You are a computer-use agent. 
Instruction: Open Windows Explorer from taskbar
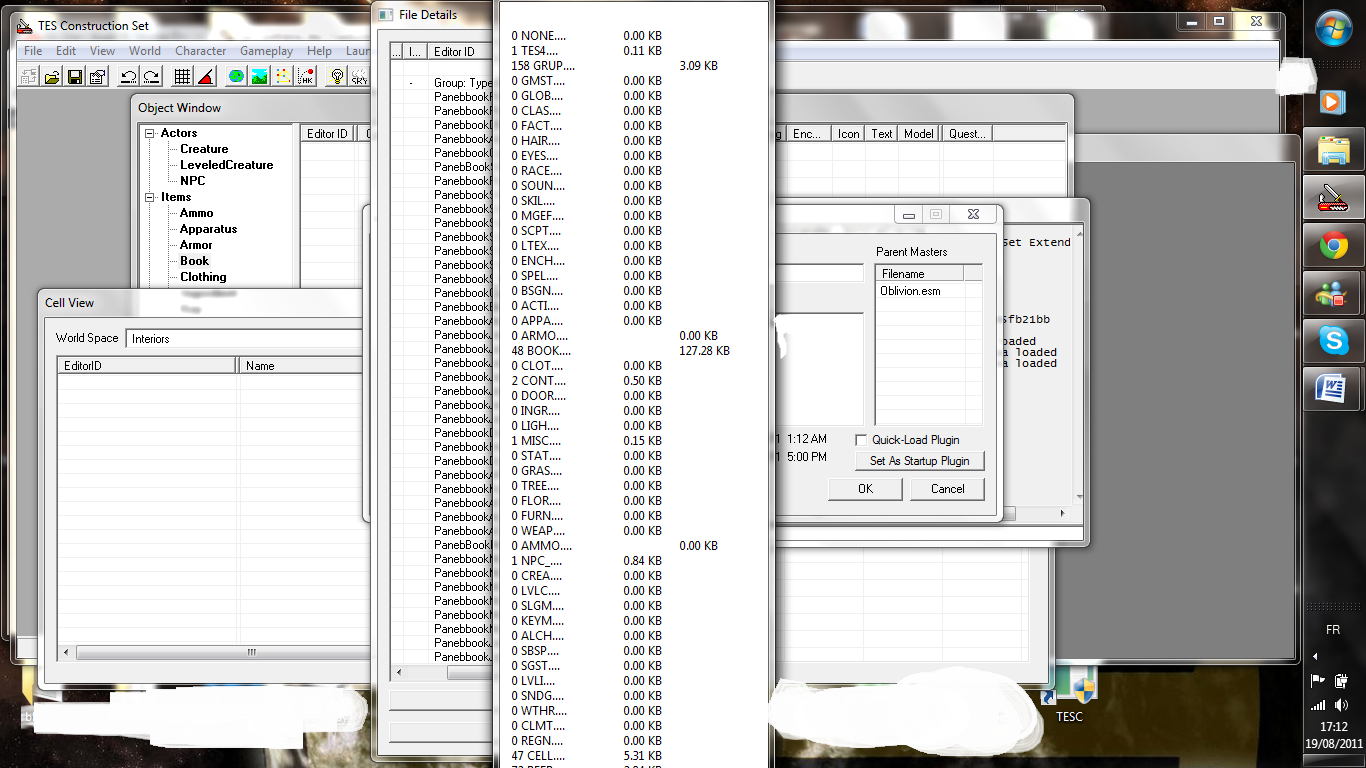click(1333, 151)
